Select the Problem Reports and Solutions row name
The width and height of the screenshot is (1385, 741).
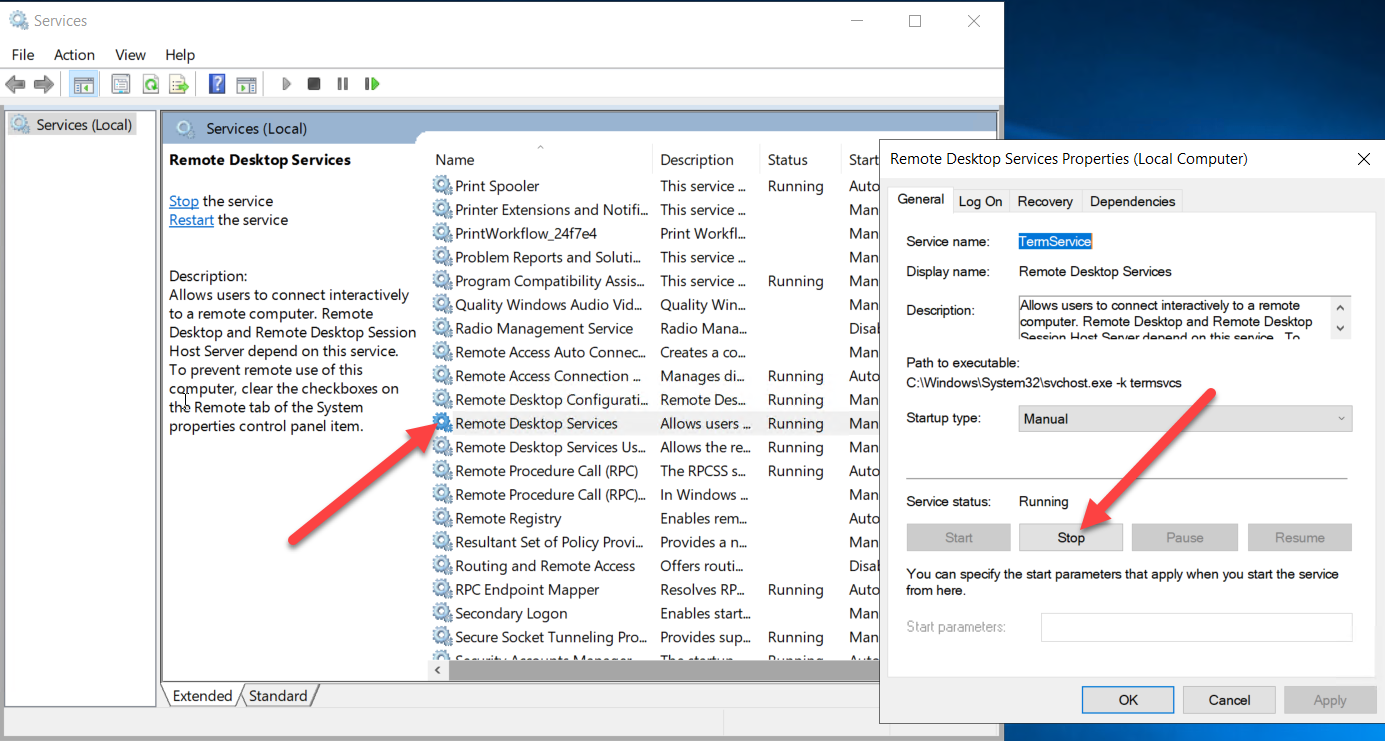coord(548,257)
